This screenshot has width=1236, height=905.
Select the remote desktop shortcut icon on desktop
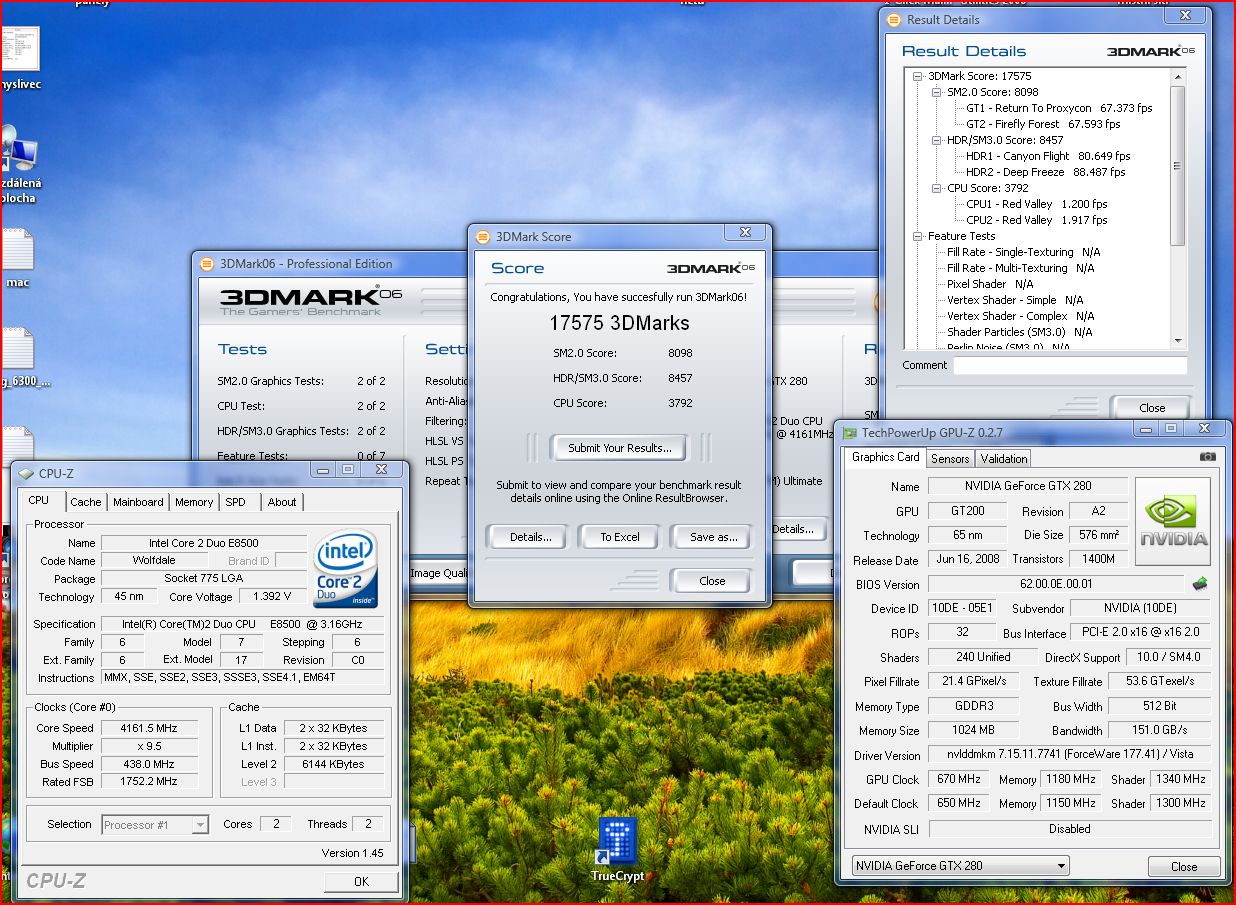[20, 153]
